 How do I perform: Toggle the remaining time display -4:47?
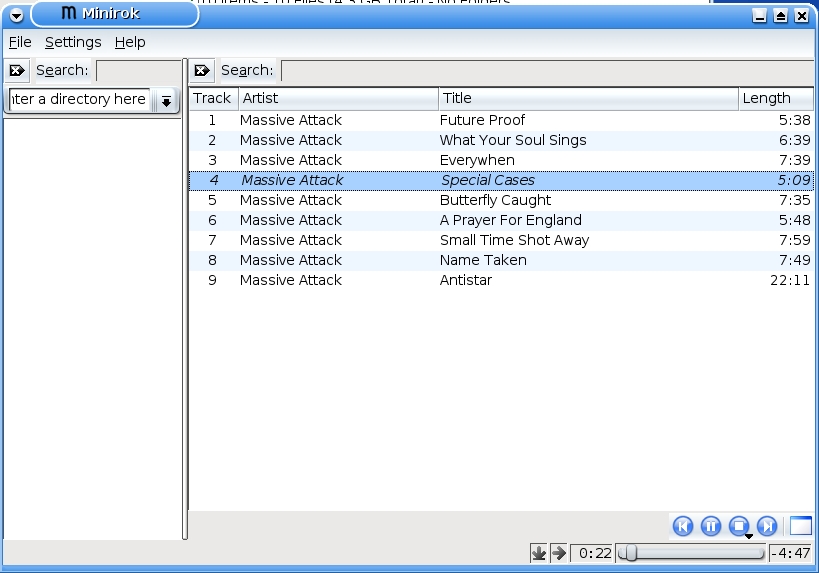point(791,553)
